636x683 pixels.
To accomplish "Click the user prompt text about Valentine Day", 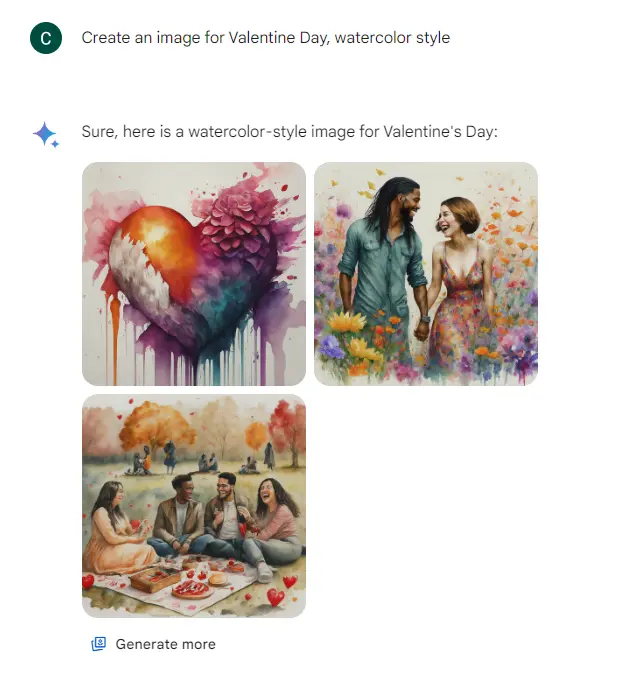I will [266, 38].
